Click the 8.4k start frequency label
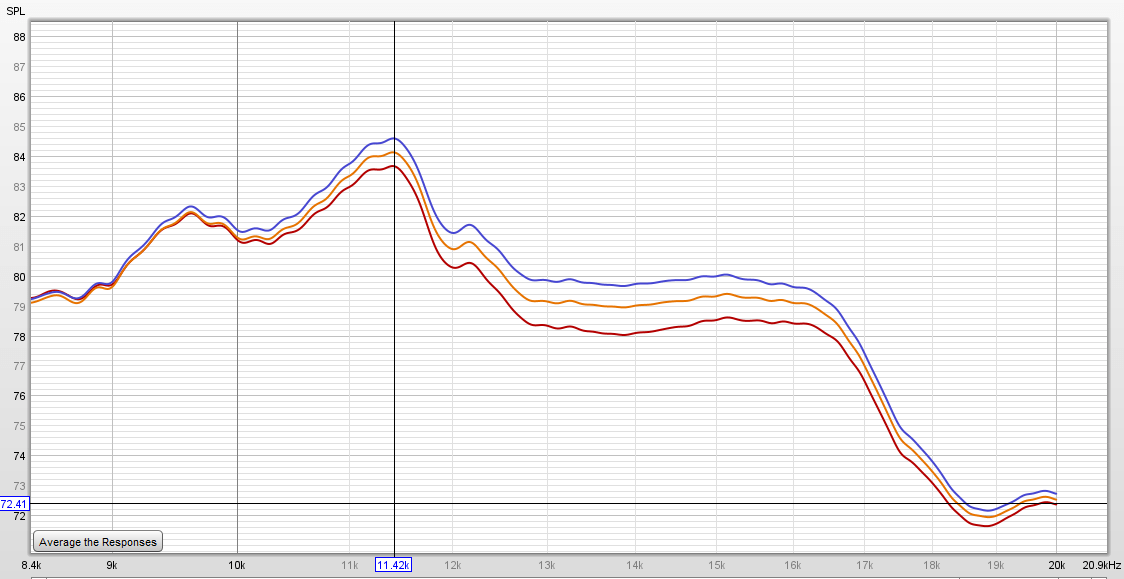 click(x=34, y=565)
